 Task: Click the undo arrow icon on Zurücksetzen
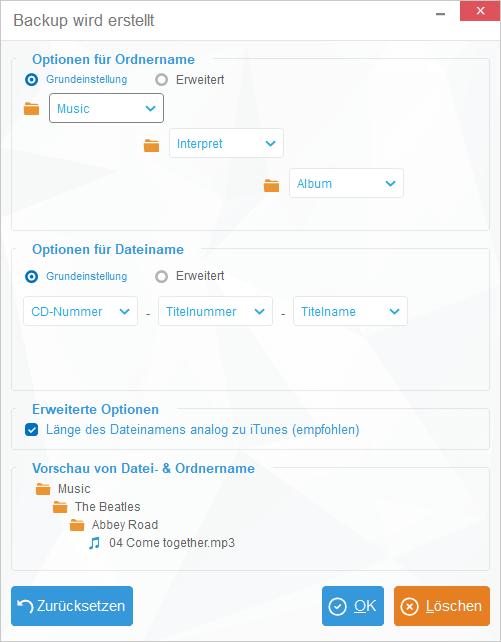click(25, 606)
